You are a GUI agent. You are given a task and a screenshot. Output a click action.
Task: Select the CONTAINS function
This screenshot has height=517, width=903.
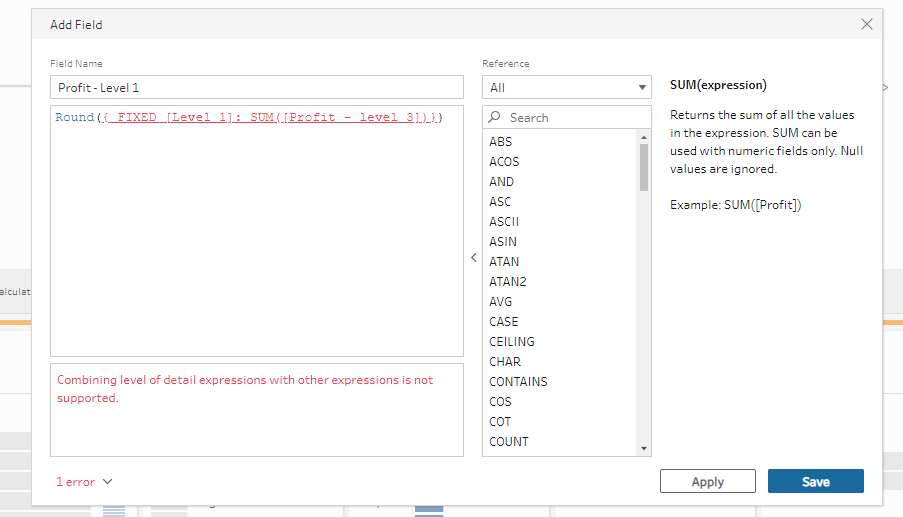click(518, 382)
